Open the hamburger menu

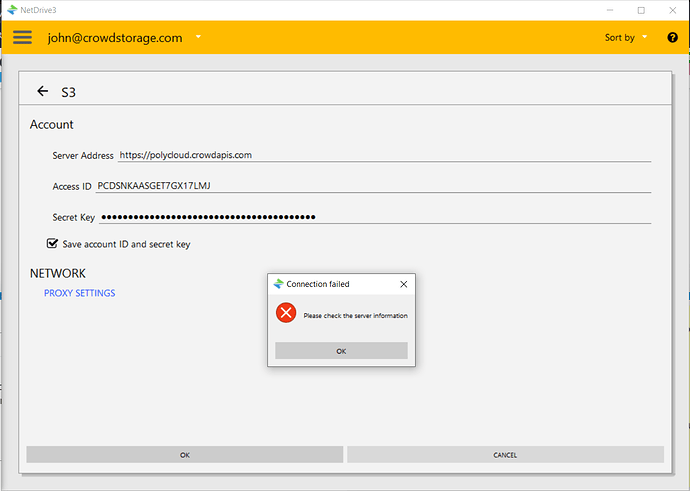tap(22, 37)
